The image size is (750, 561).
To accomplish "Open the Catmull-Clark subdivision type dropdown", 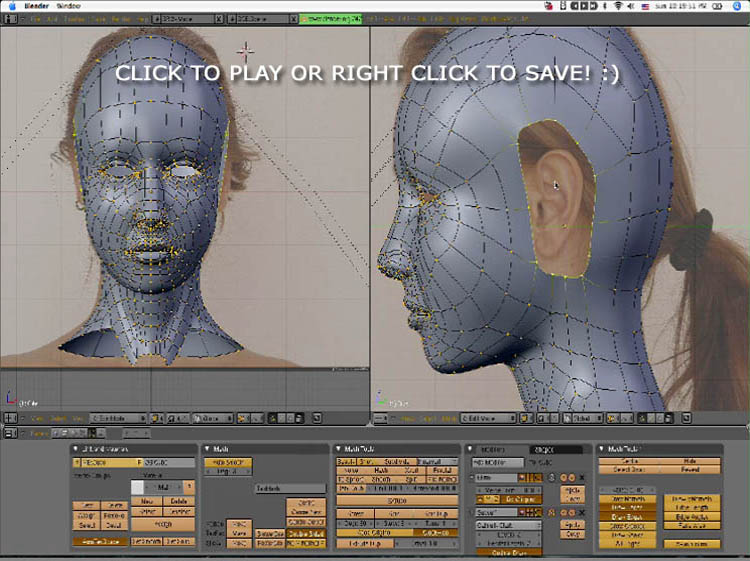I will pos(508,525).
